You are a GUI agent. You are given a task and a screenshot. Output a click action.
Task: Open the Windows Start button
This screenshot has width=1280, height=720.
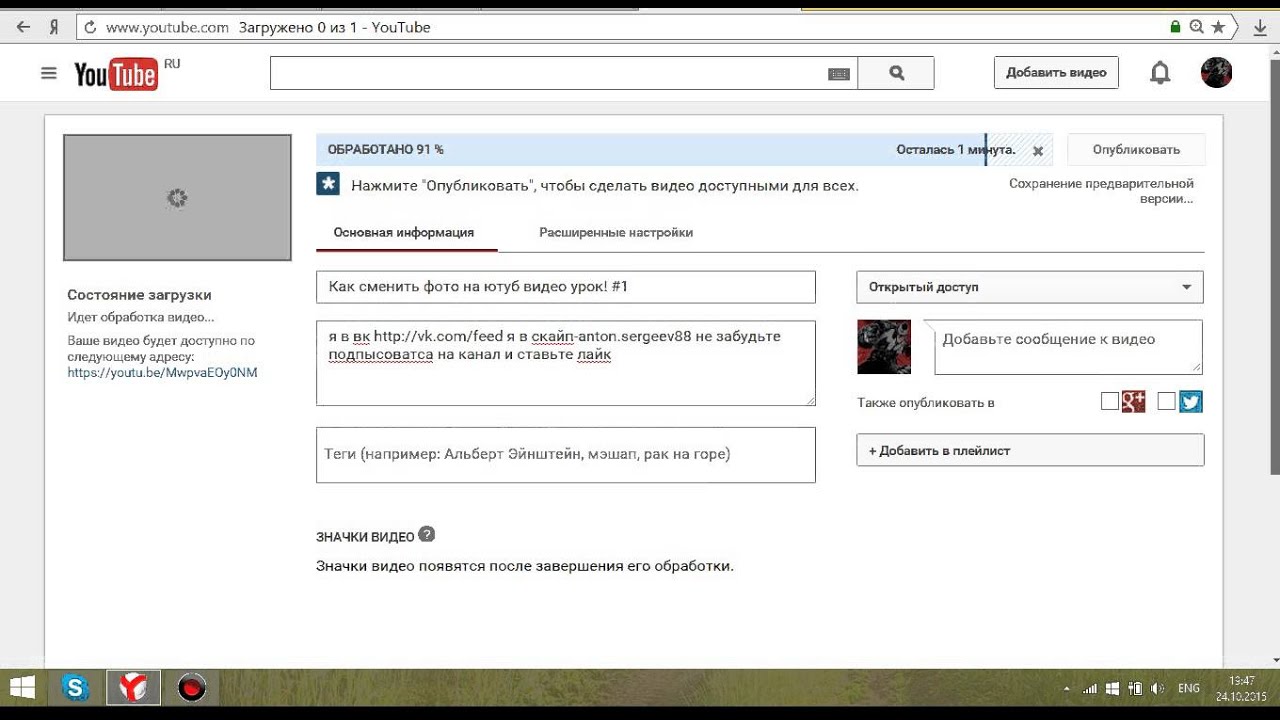point(22,687)
